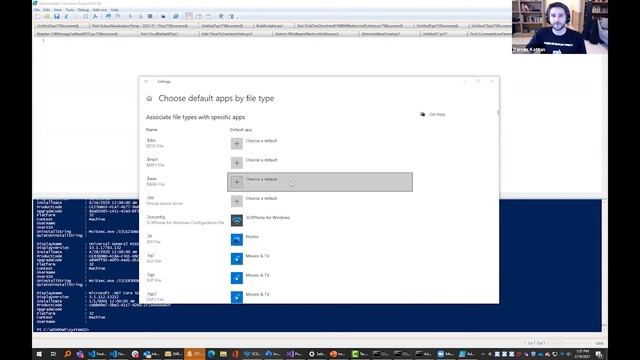Click the Run Selection icon in ISE toolbar
Screen dimensions: 640x360
pyautogui.click(x=140, y=16)
